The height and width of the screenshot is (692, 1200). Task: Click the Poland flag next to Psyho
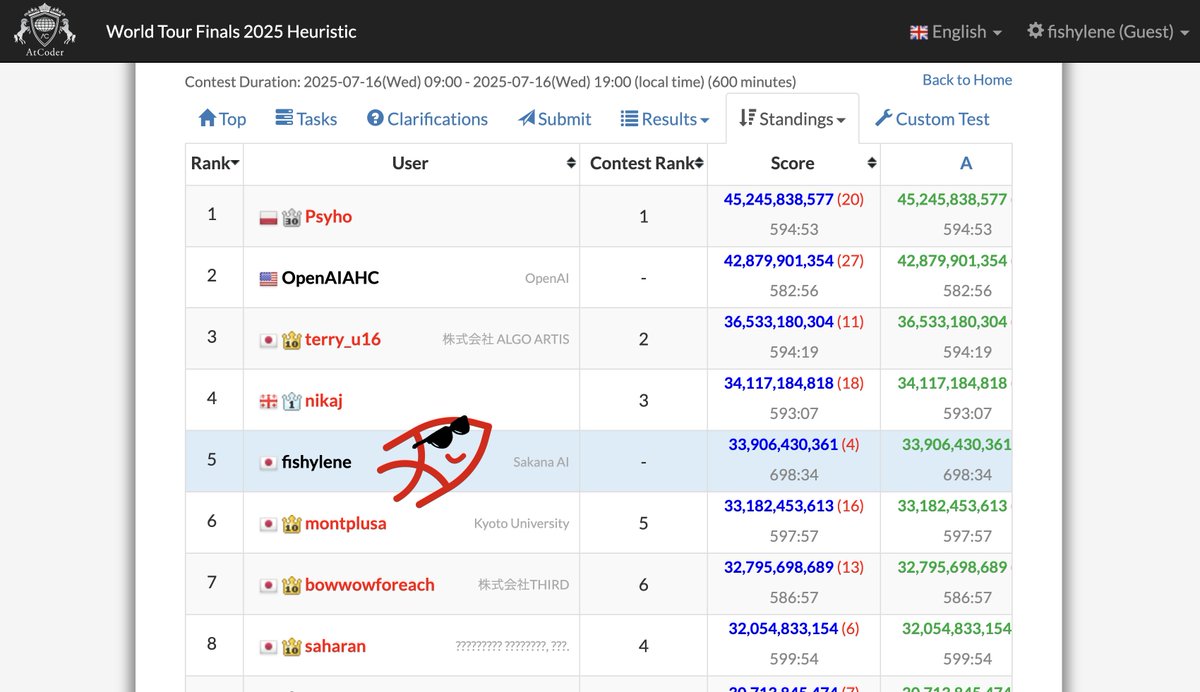click(x=268, y=217)
